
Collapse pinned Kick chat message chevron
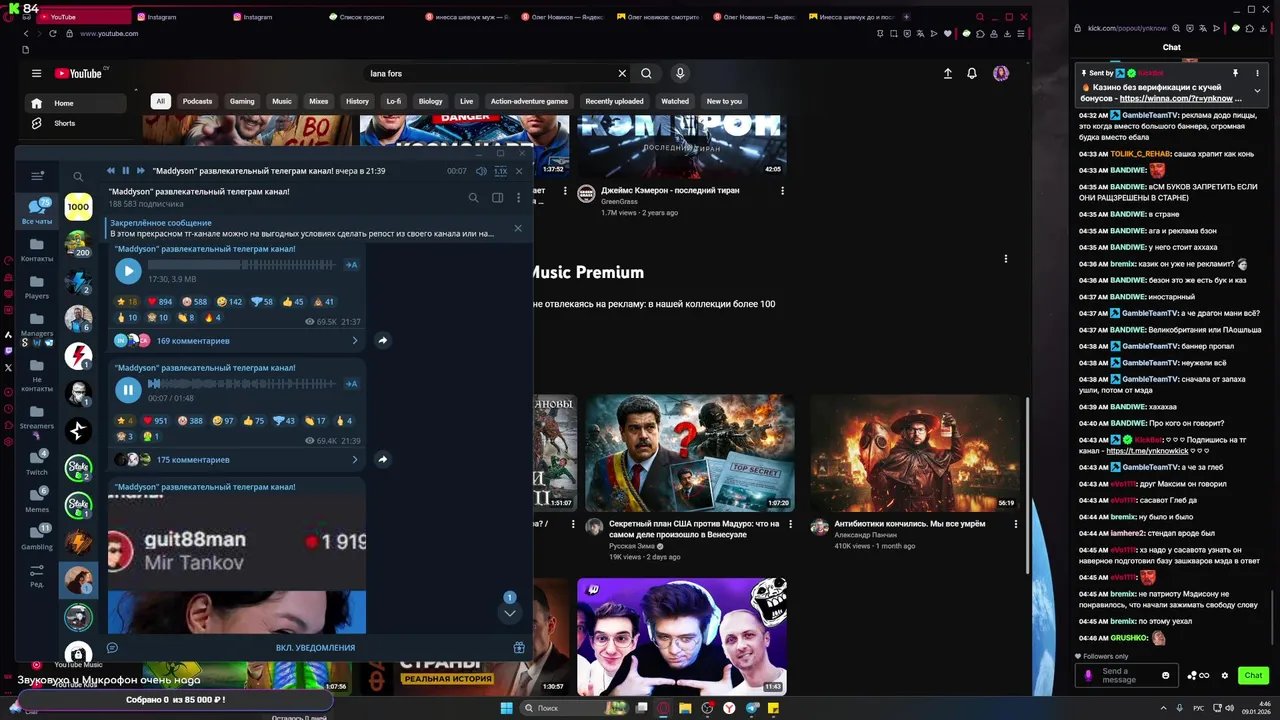pos(1257,91)
